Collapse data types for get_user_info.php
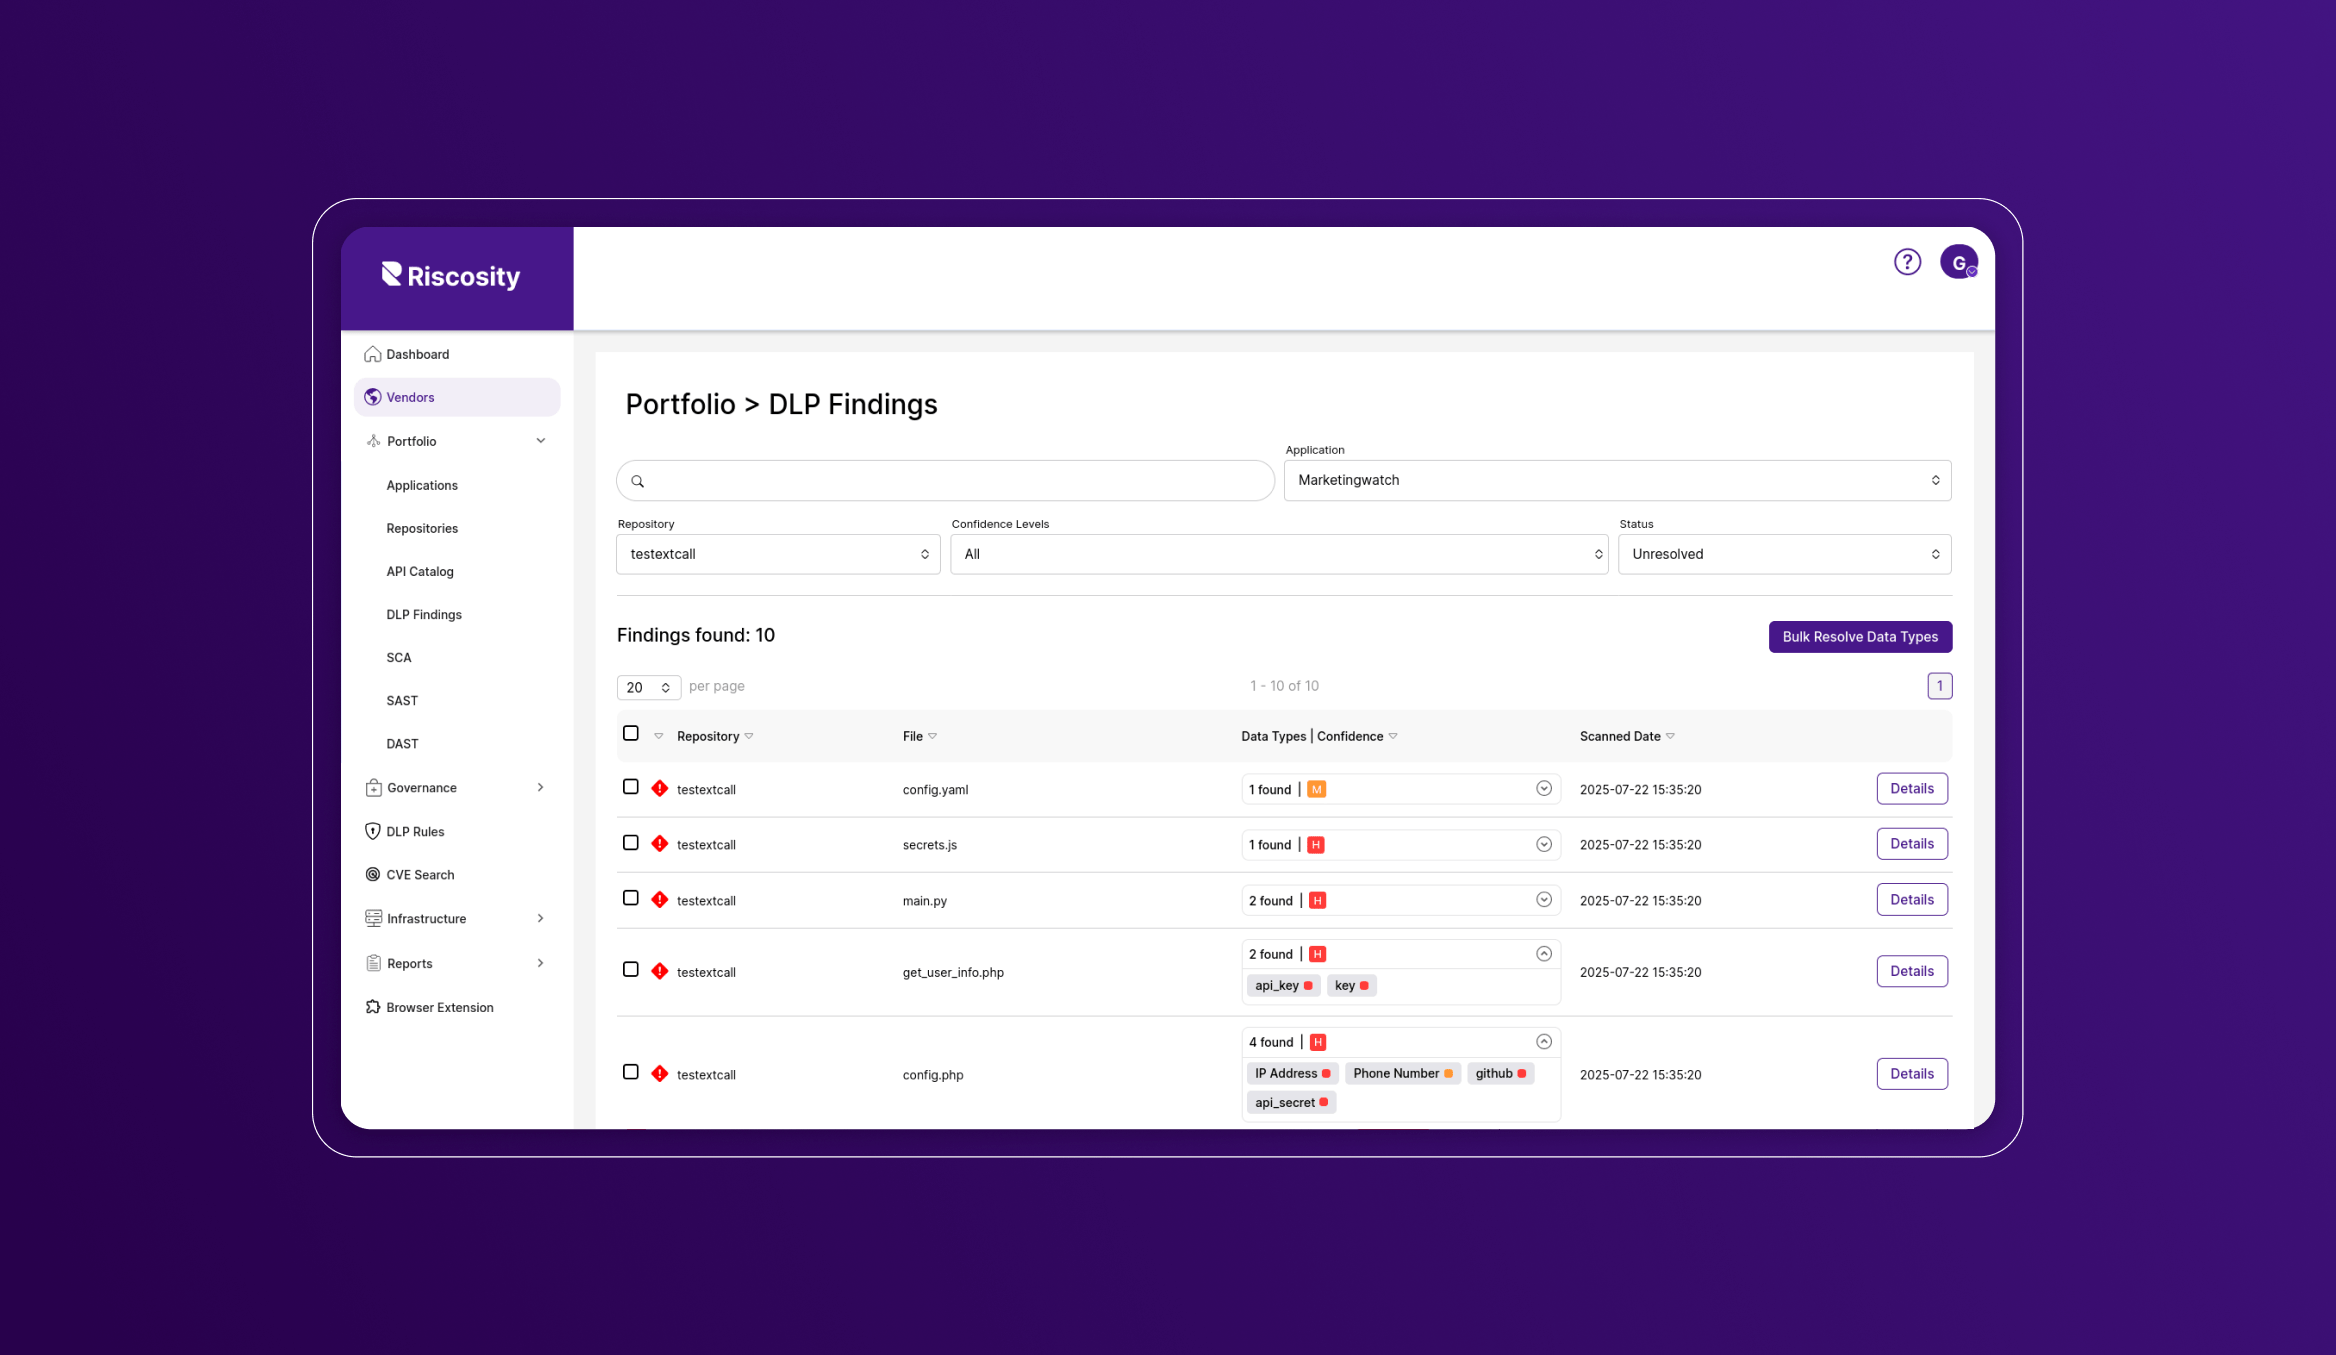2336x1355 pixels. click(x=1544, y=954)
